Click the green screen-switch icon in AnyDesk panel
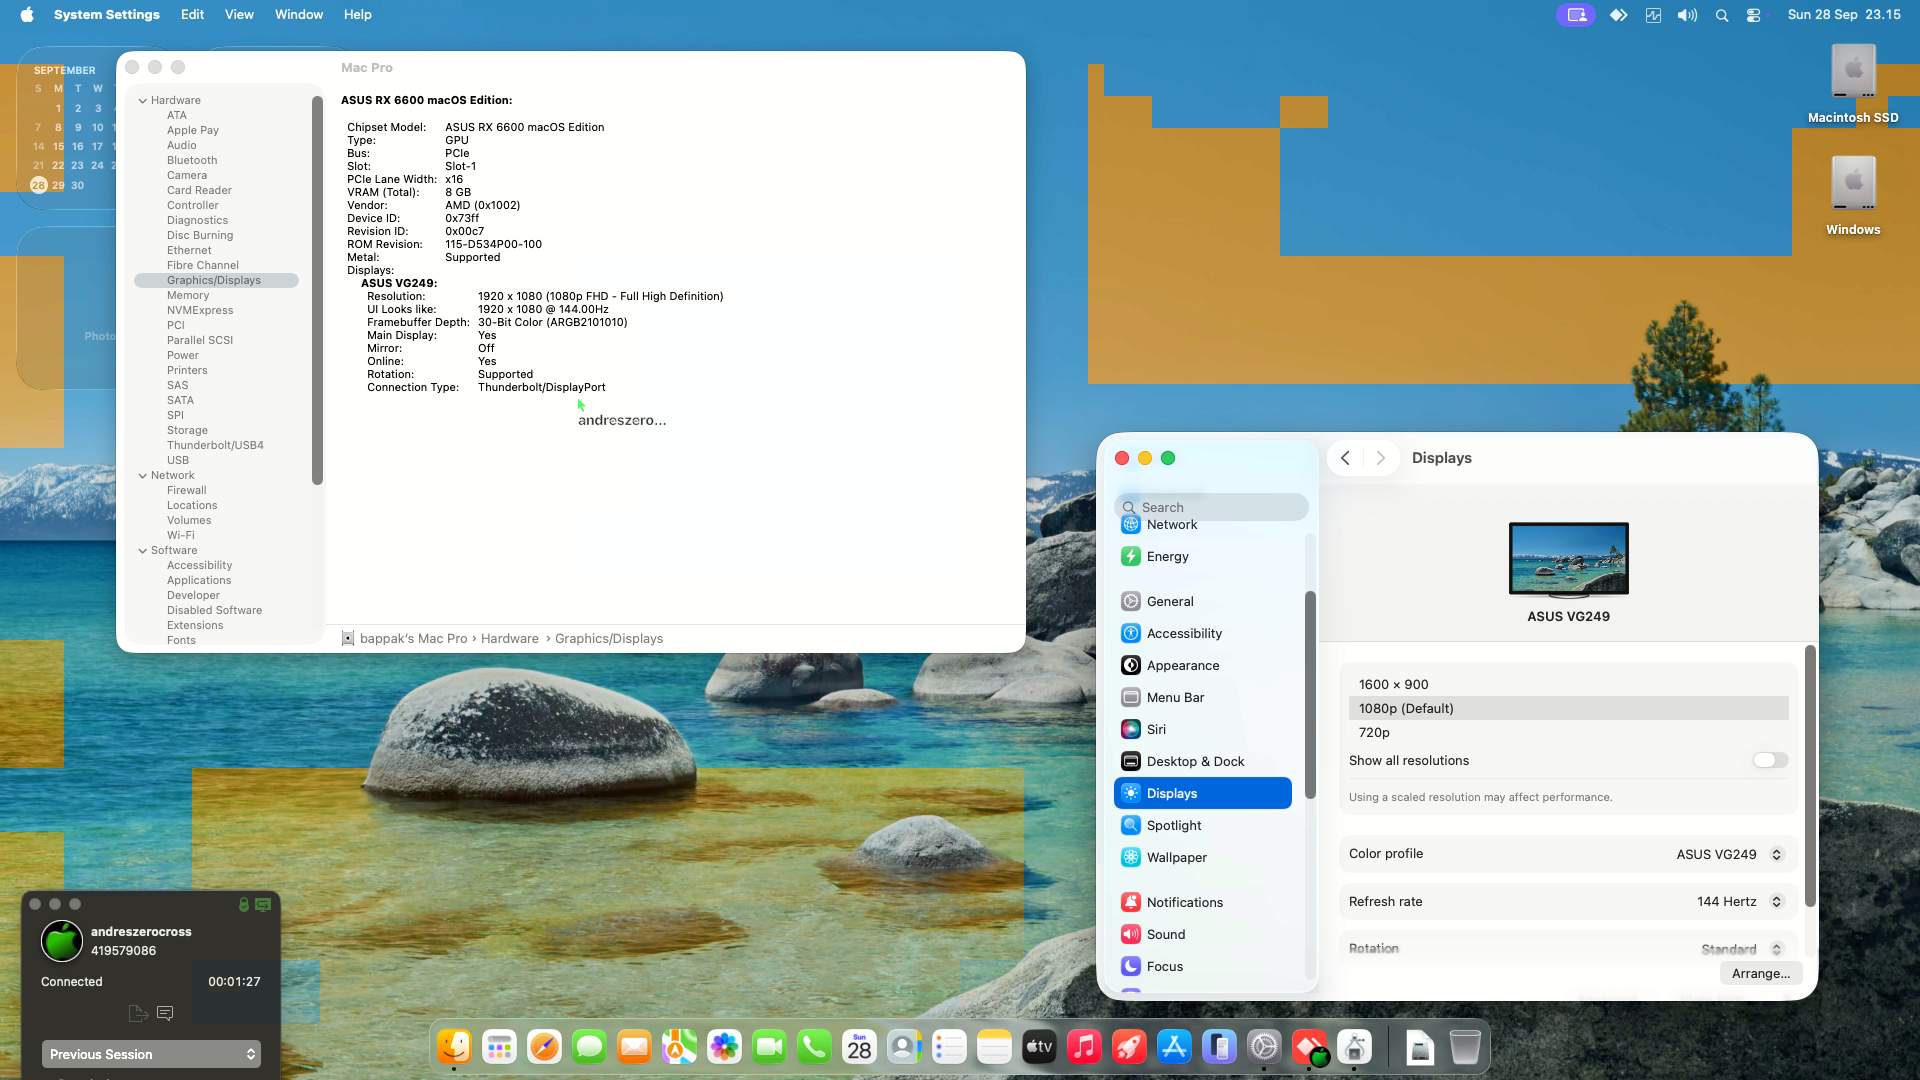The image size is (1920, 1080). [x=263, y=904]
